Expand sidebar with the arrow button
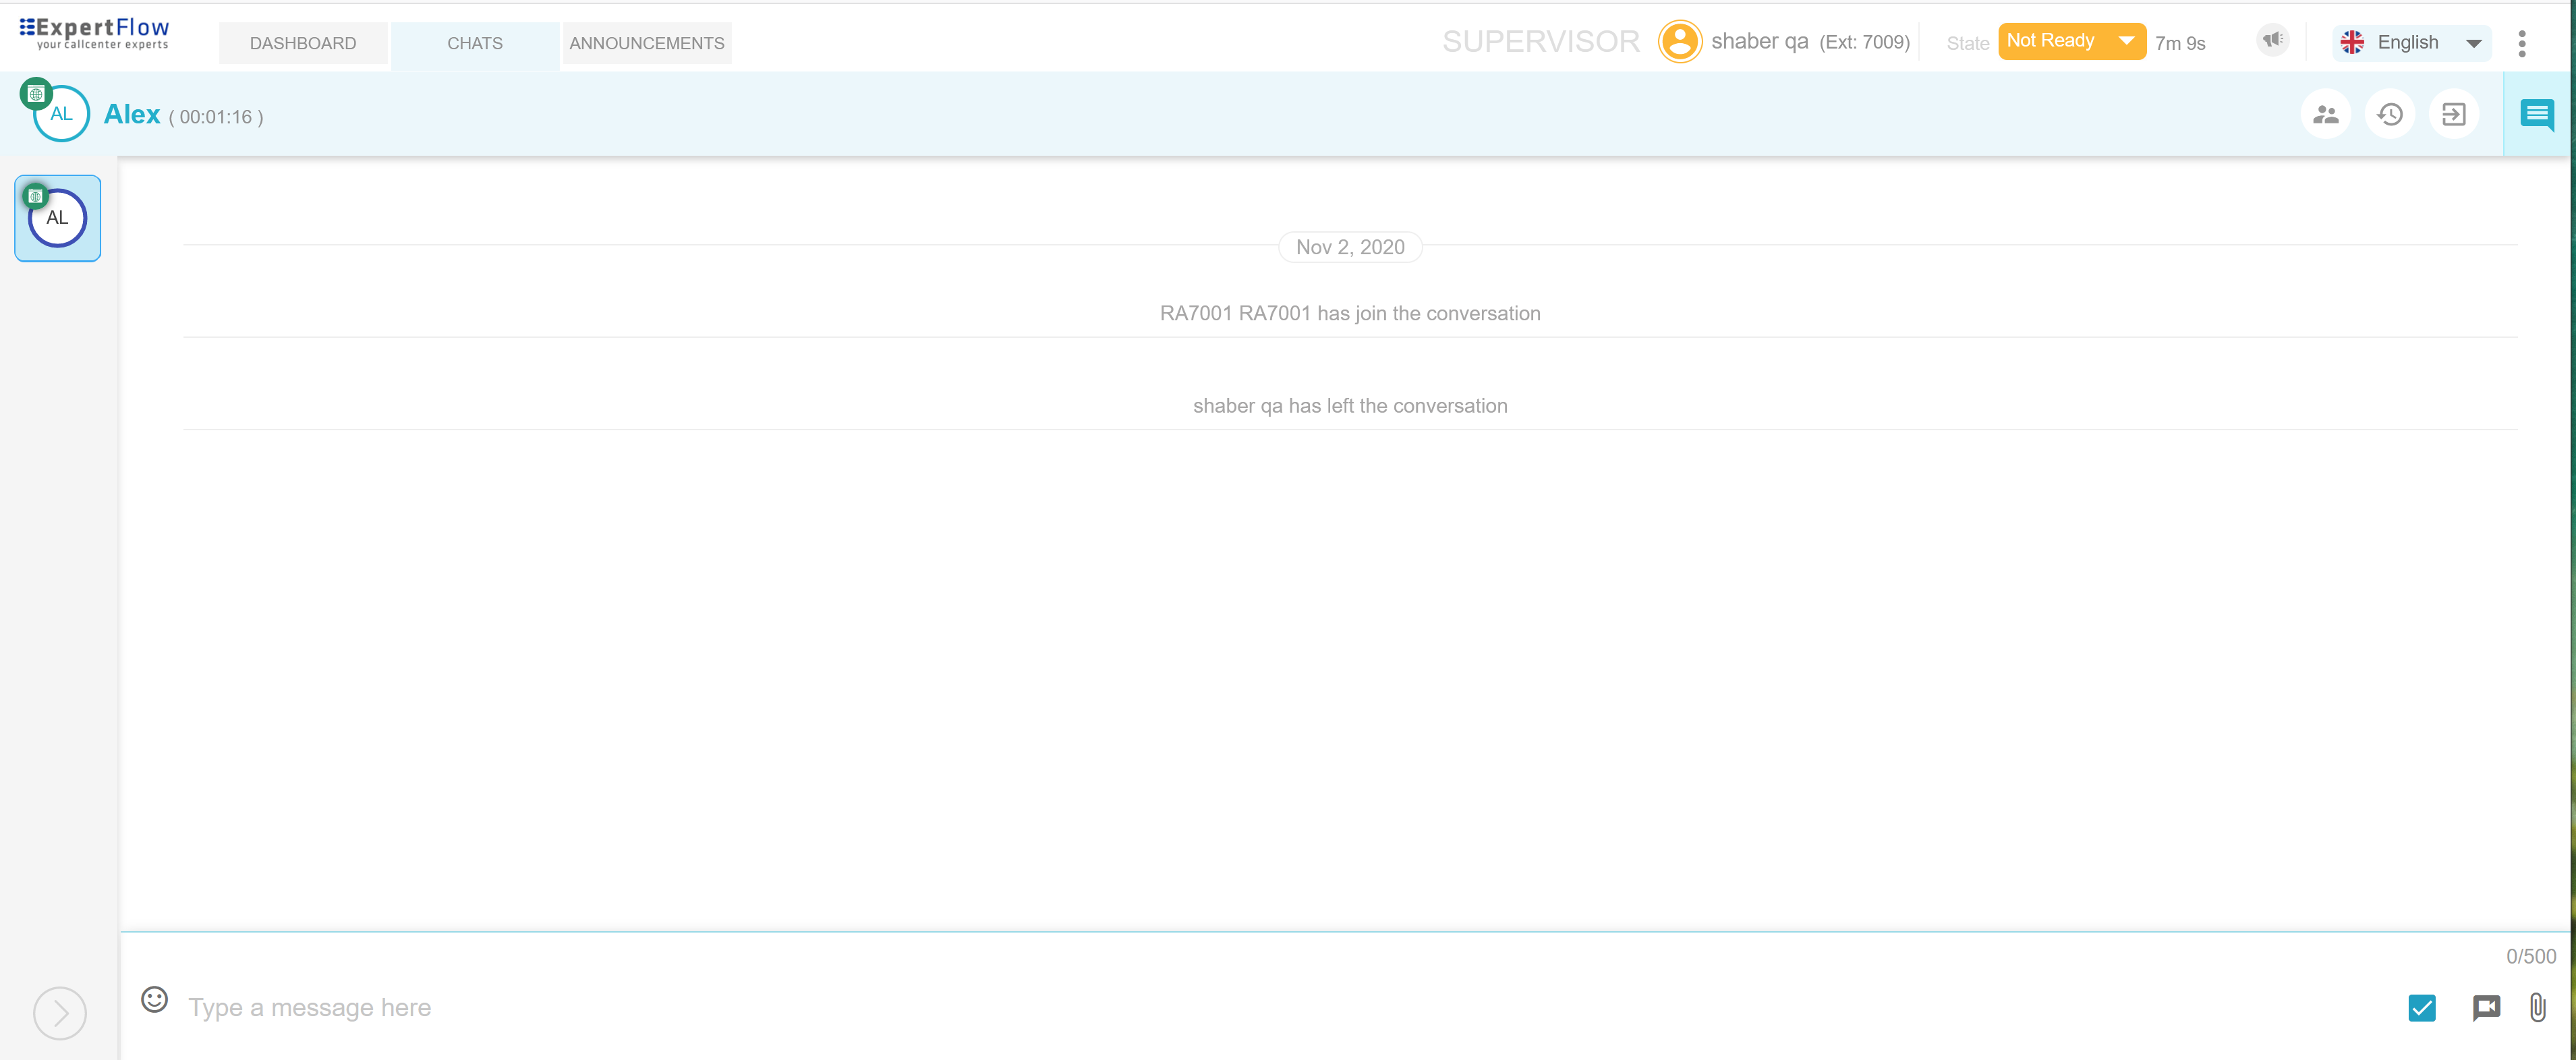 [60, 1013]
